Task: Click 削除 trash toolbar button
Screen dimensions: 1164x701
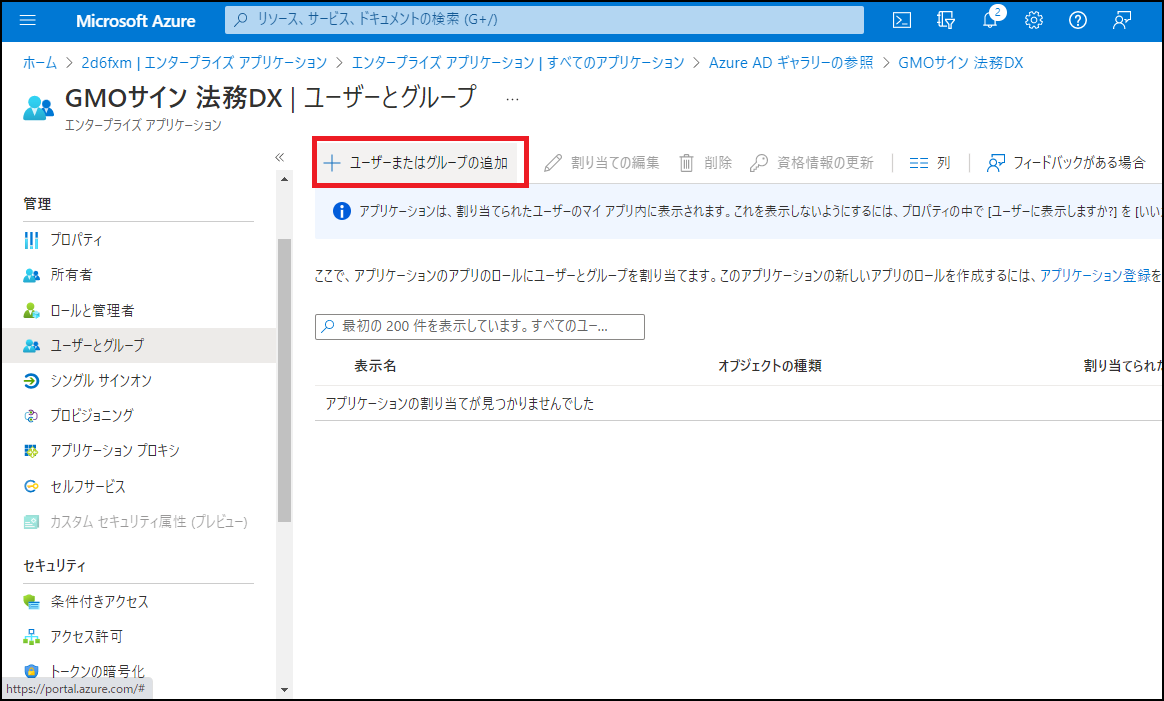Action: [705, 163]
